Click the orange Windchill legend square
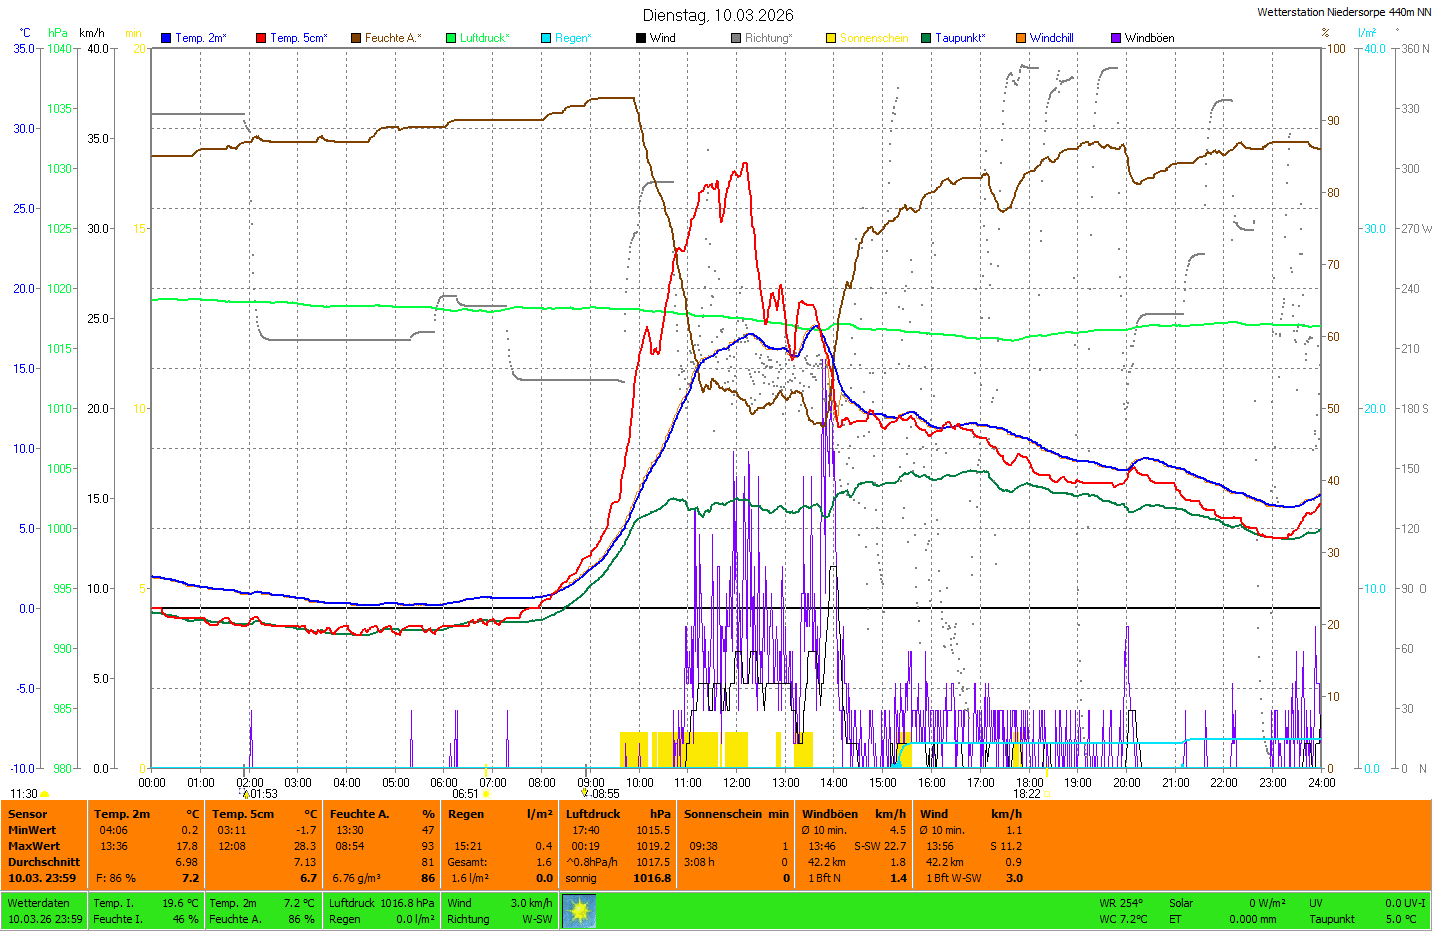 pyautogui.click(x=1021, y=38)
